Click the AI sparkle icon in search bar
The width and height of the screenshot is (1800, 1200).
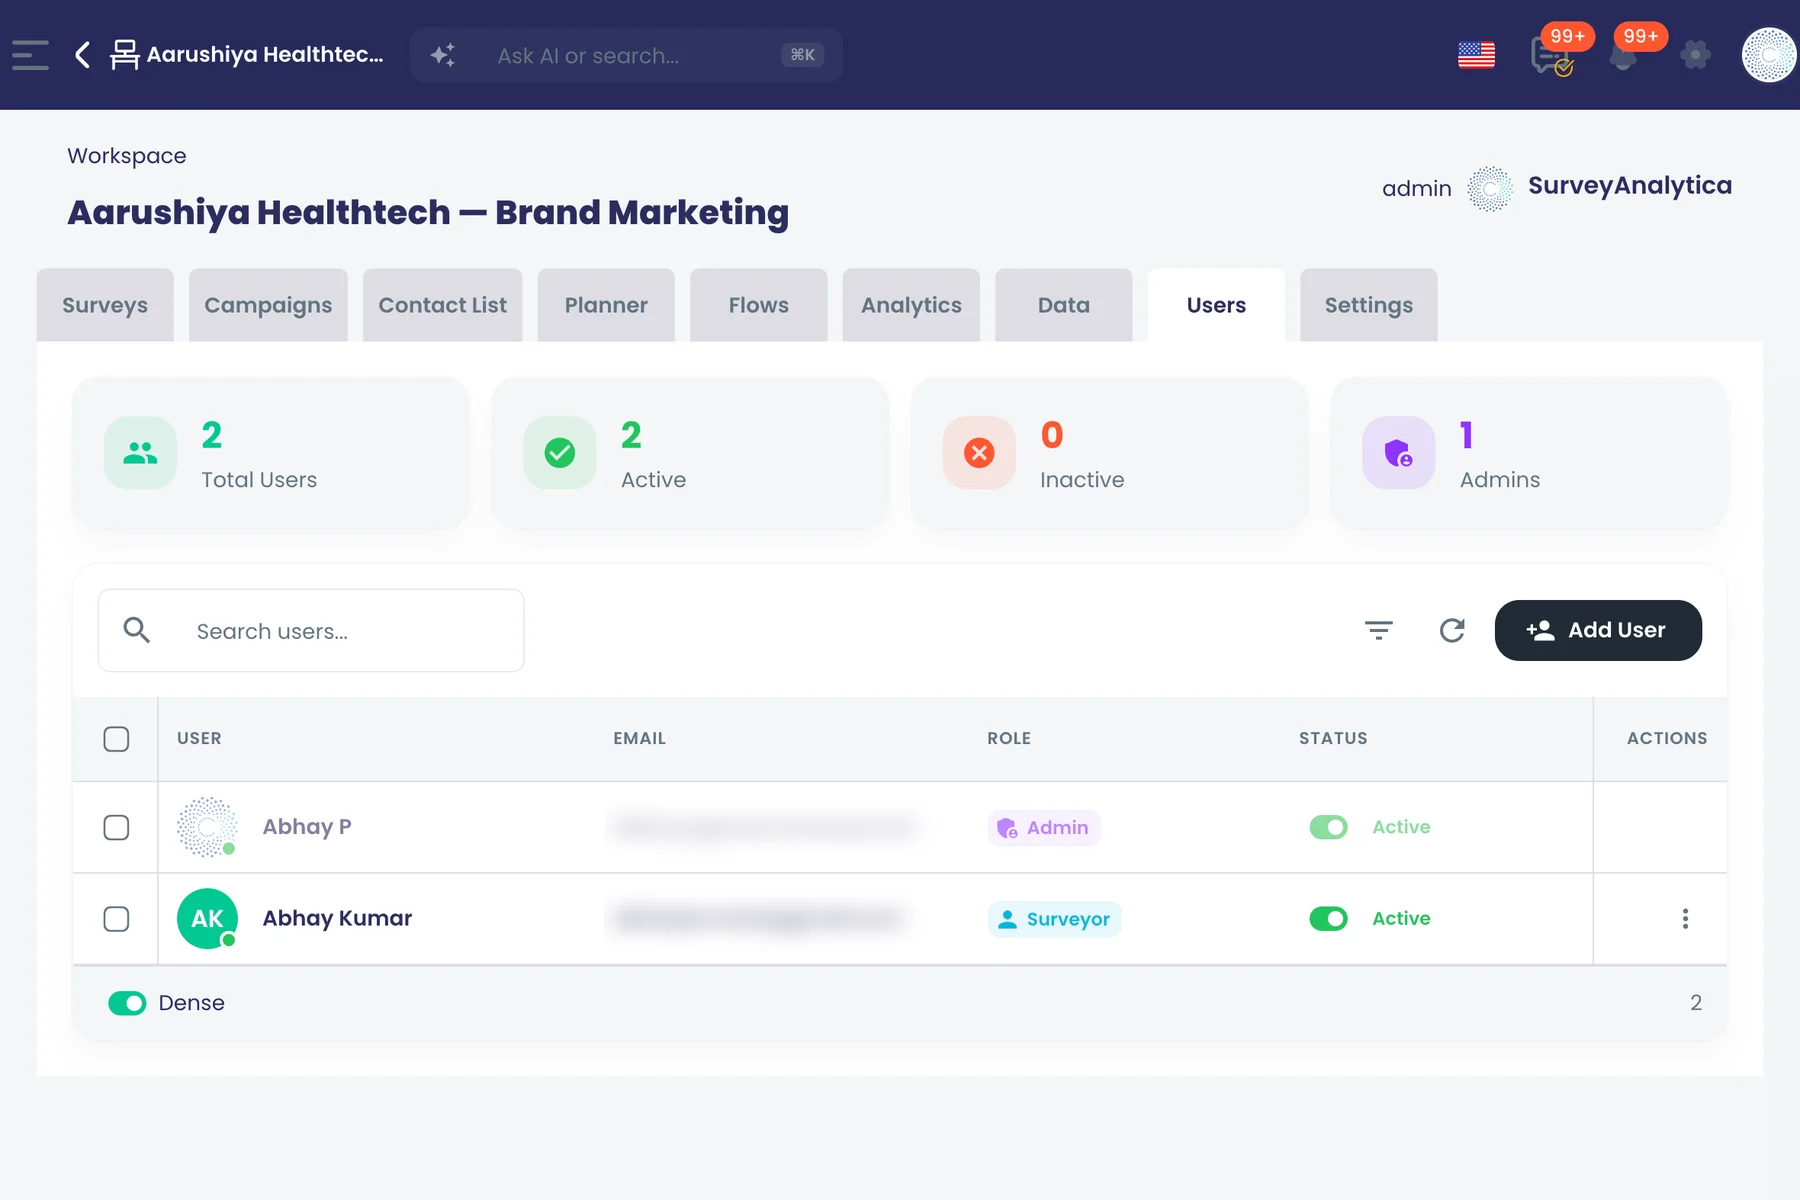pyautogui.click(x=443, y=55)
